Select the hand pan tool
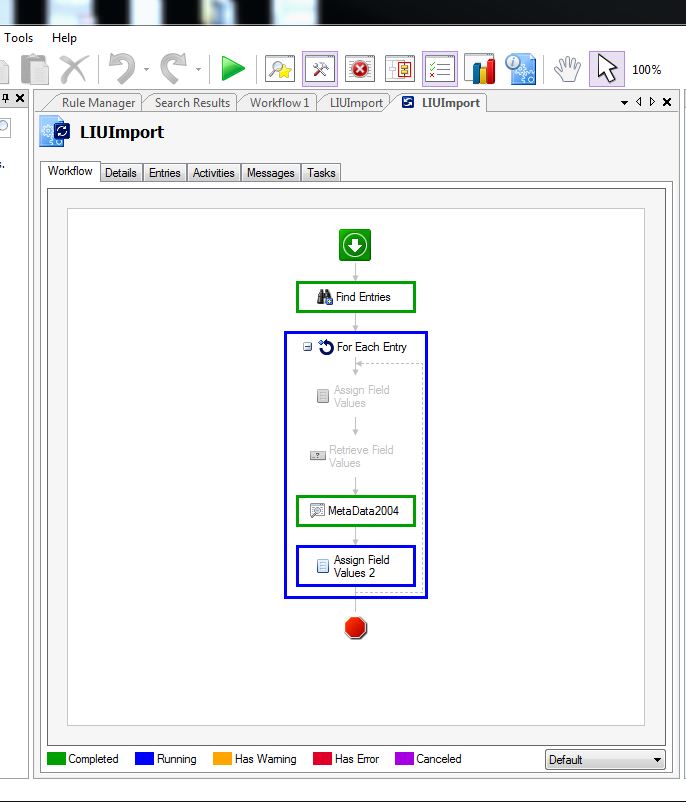This screenshot has height=802, width=686. point(567,69)
